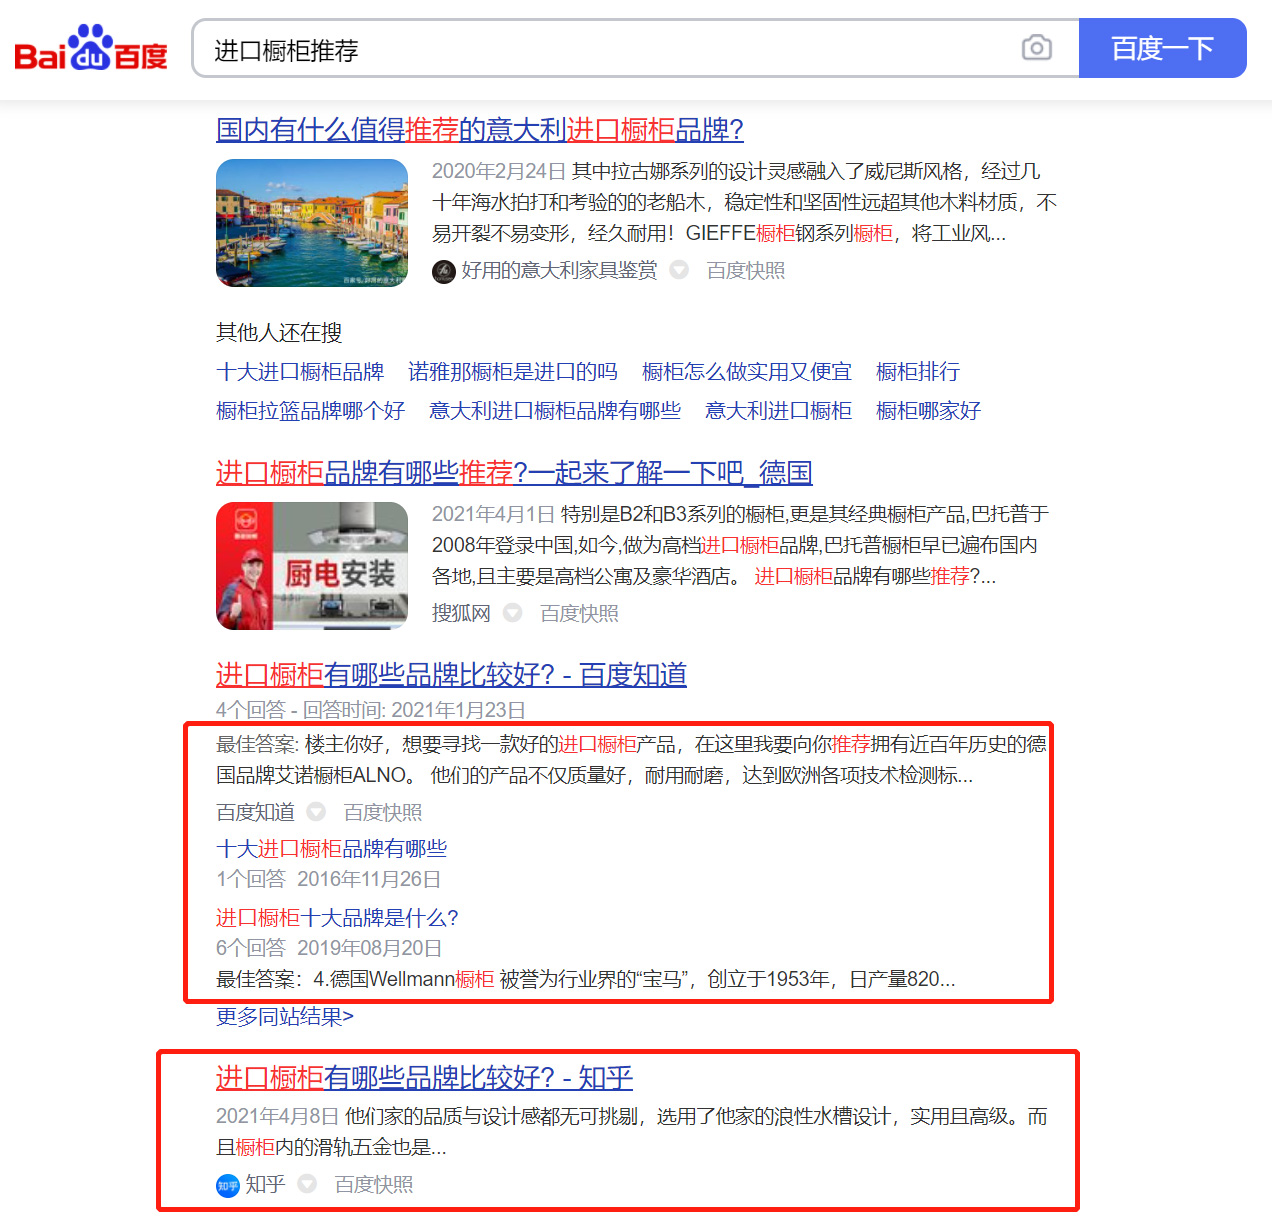This screenshot has width=1272, height=1228.
Task: Open 百度快照 for the 百度知道 result
Action: point(383,813)
